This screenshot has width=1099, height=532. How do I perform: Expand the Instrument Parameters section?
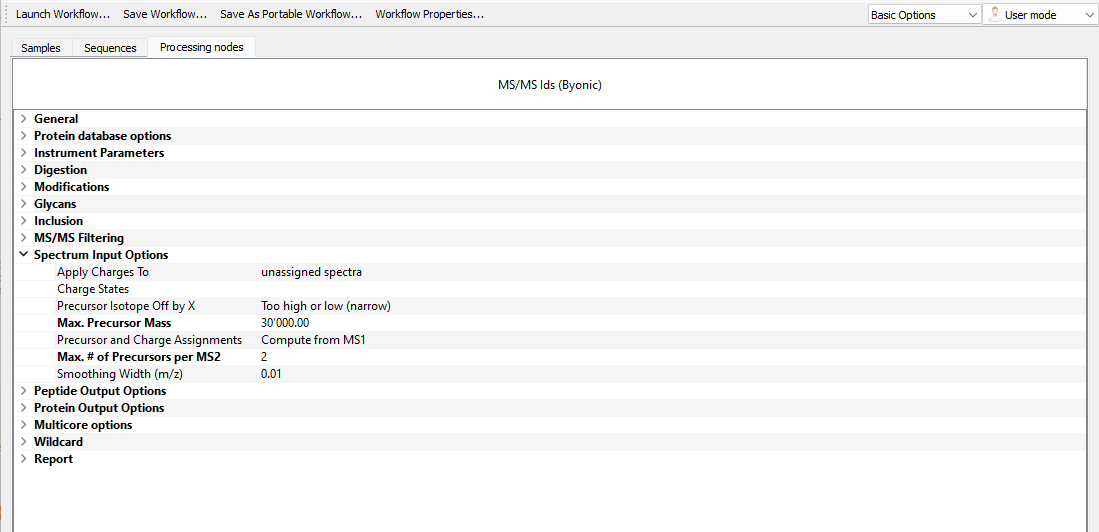click(24, 153)
